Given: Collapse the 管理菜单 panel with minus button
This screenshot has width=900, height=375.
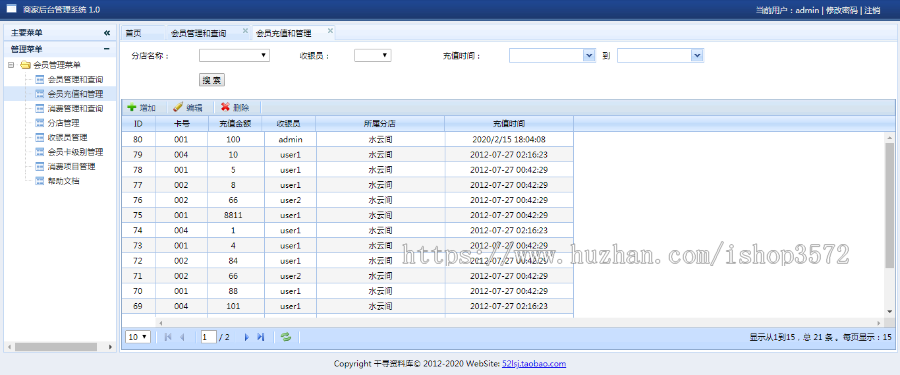Looking at the screenshot, I should tap(107, 49).
